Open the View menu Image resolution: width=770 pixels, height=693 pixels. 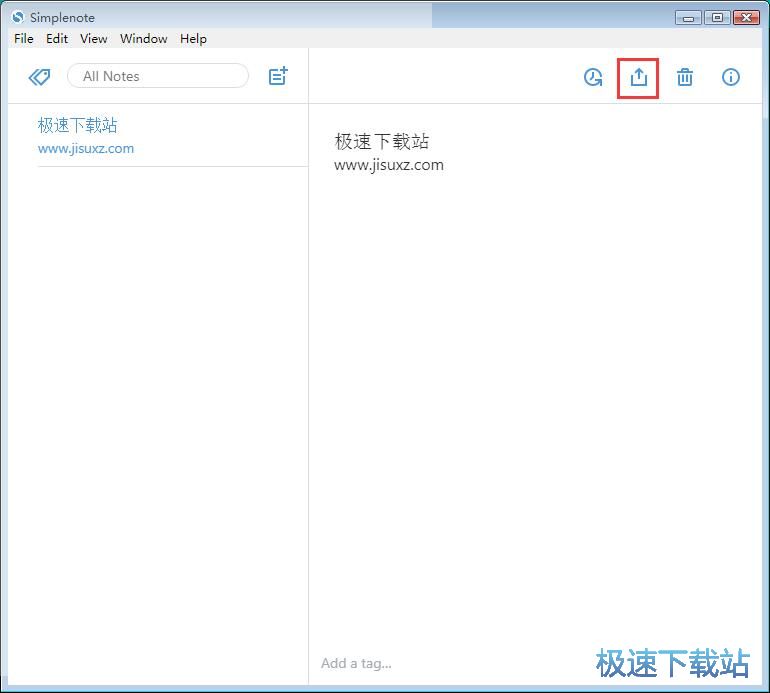click(x=93, y=38)
